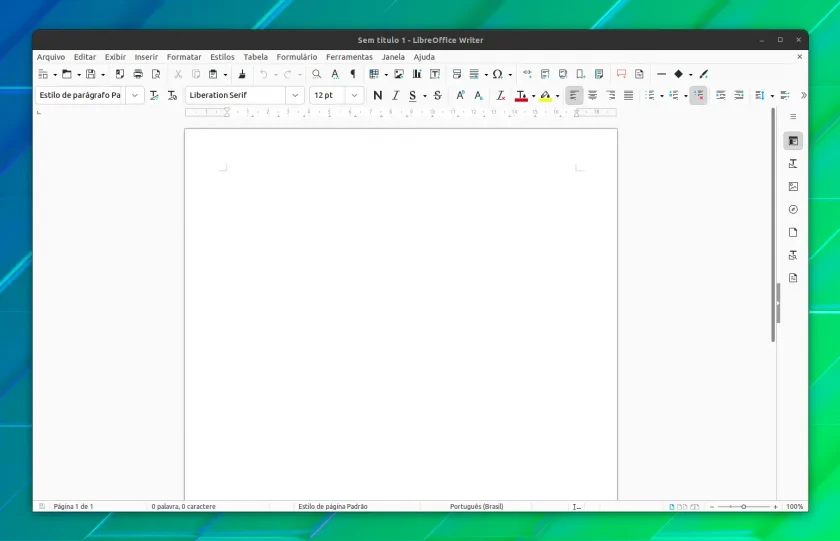Expand the 12 pt font size dropdown
Viewport: 840px width, 541px height.
coord(354,95)
